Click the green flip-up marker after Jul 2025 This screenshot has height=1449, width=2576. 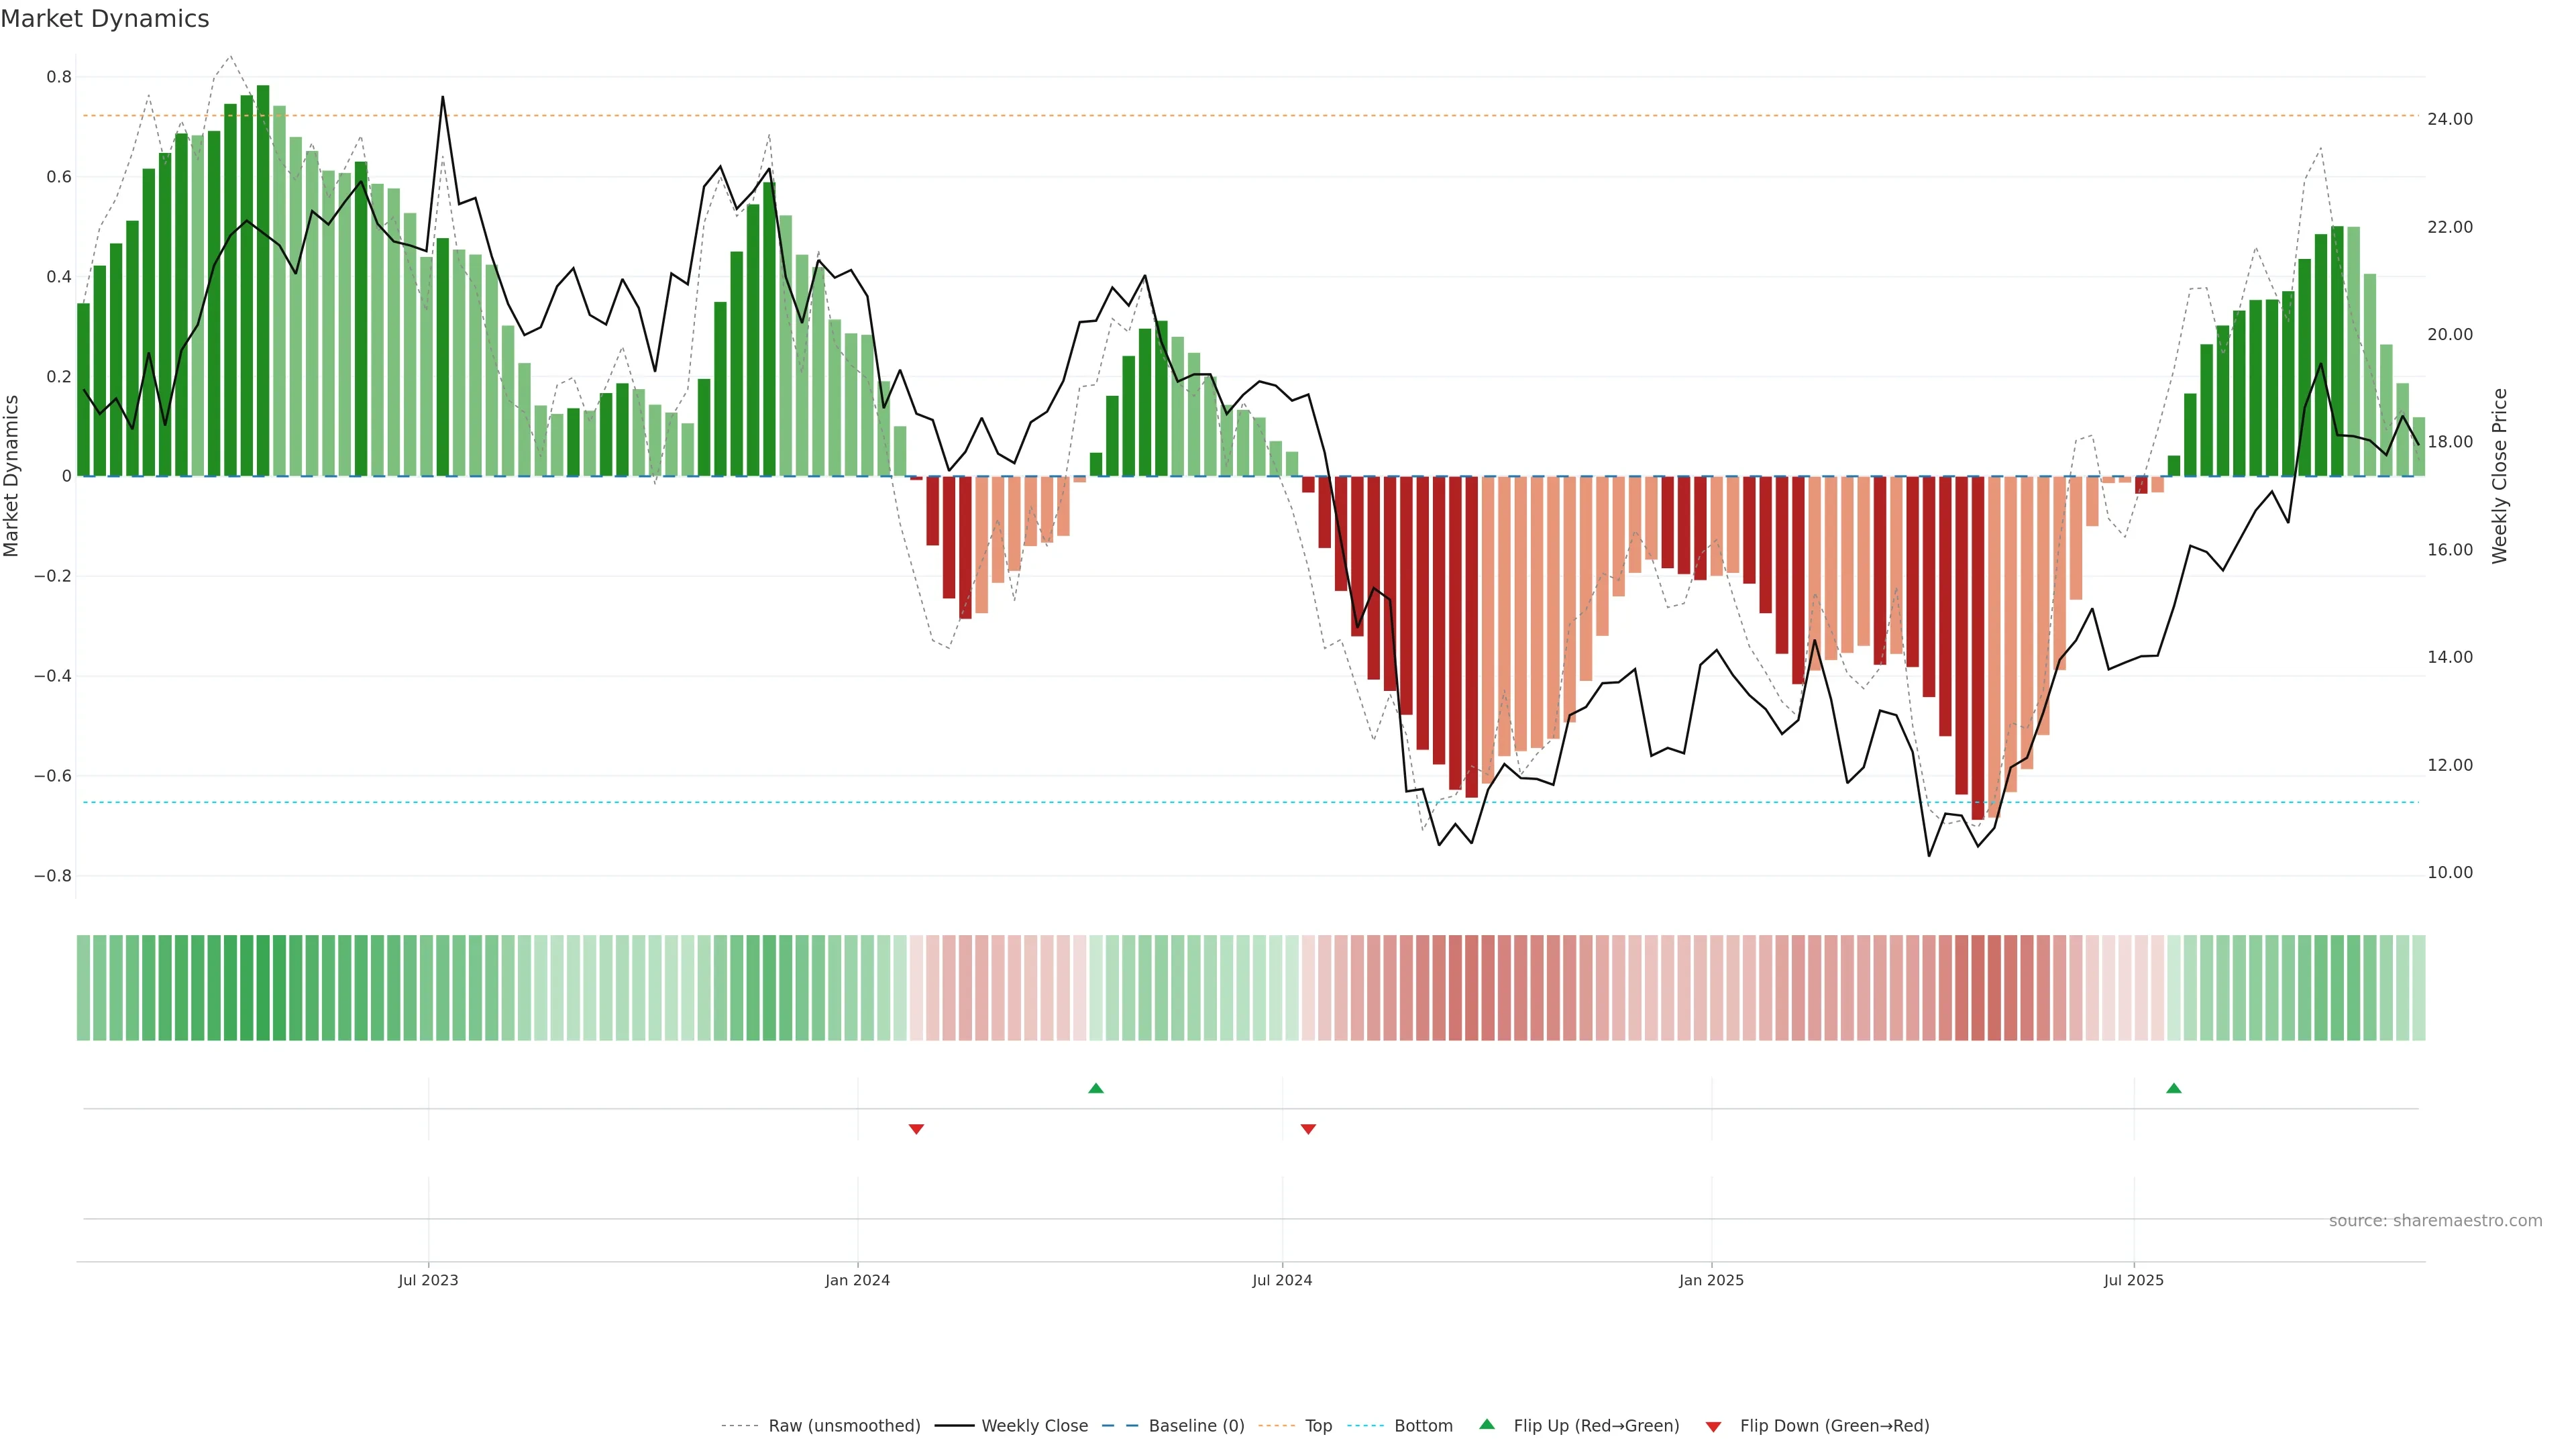(x=2174, y=1088)
